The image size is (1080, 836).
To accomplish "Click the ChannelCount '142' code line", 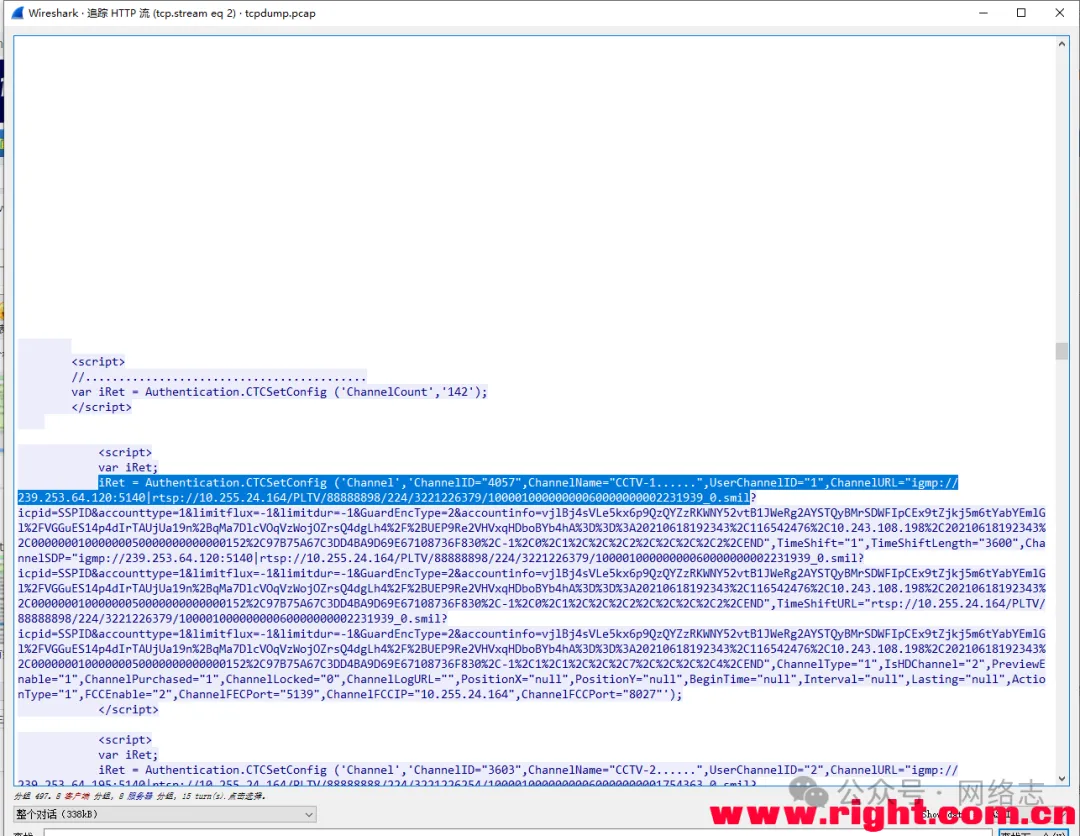I will (x=280, y=392).
